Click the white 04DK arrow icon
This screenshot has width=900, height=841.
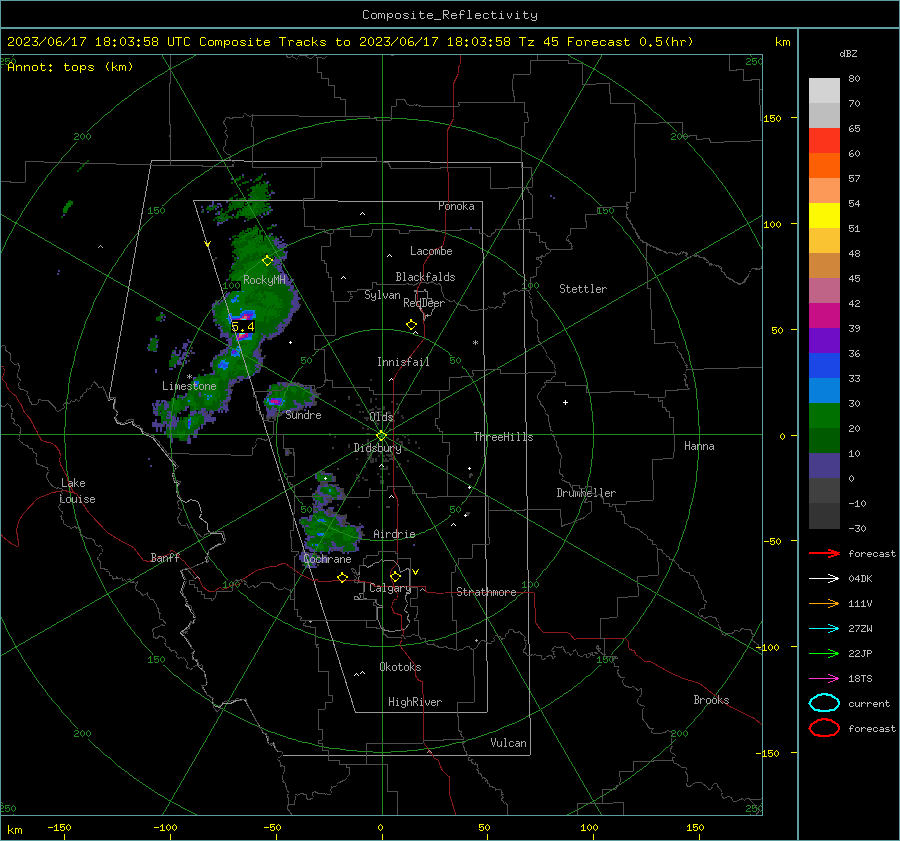coord(824,579)
